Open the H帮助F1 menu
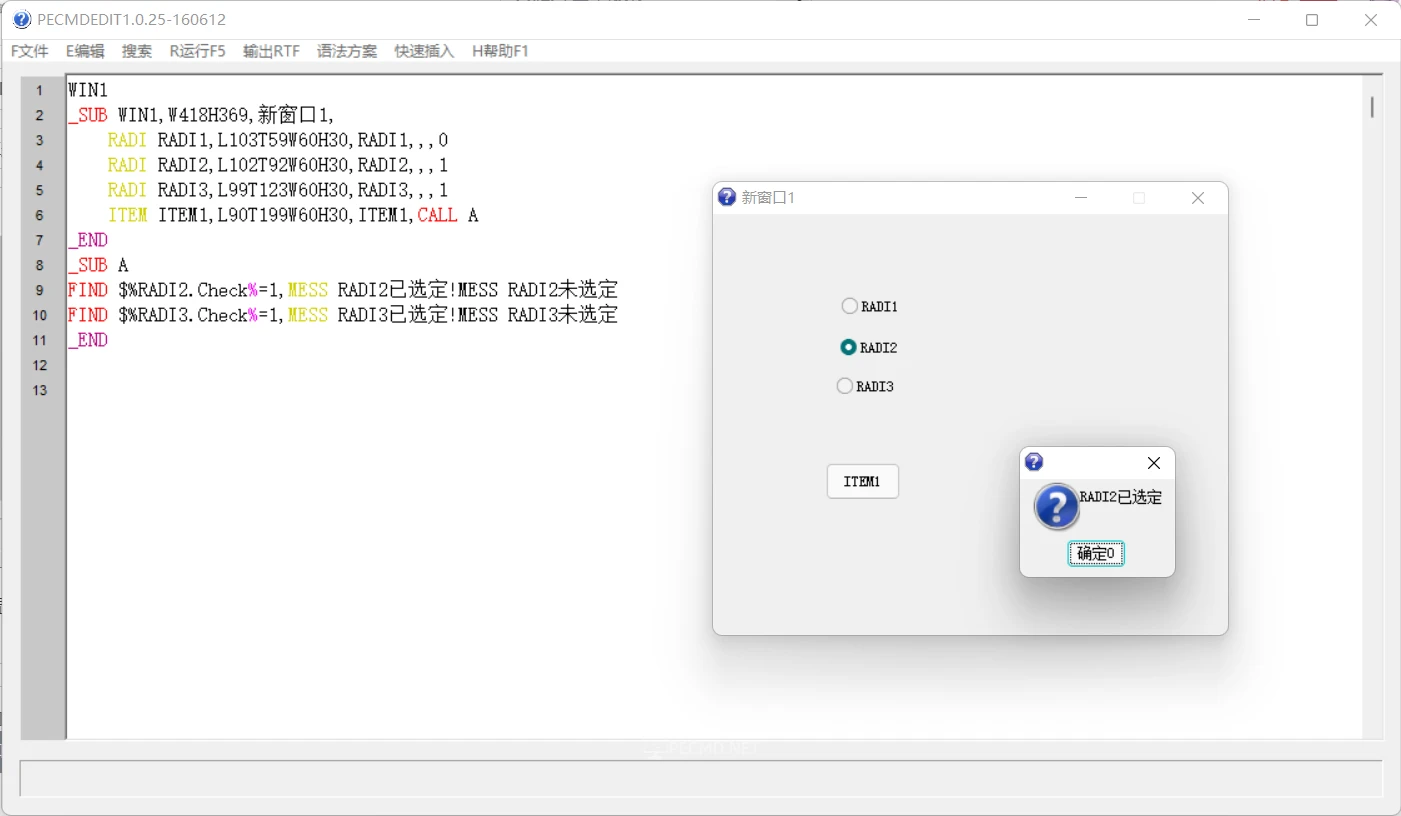1401x816 pixels. coord(500,51)
